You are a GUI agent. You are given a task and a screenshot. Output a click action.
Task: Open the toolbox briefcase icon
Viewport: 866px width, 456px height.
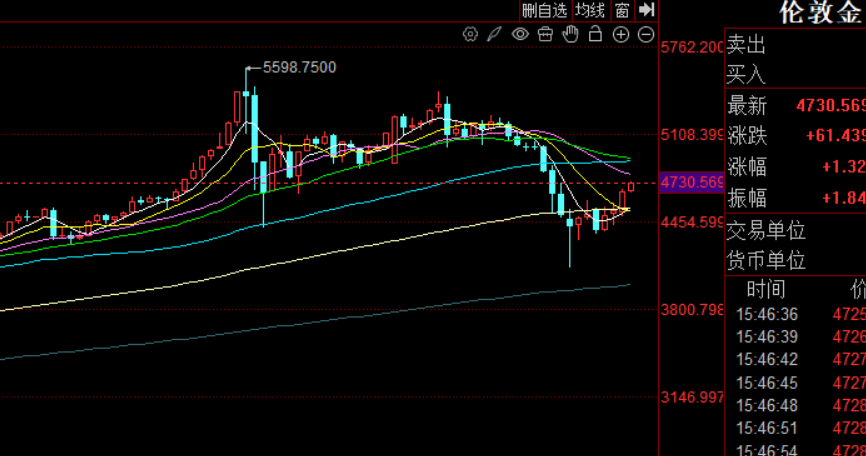(x=545, y=34)
